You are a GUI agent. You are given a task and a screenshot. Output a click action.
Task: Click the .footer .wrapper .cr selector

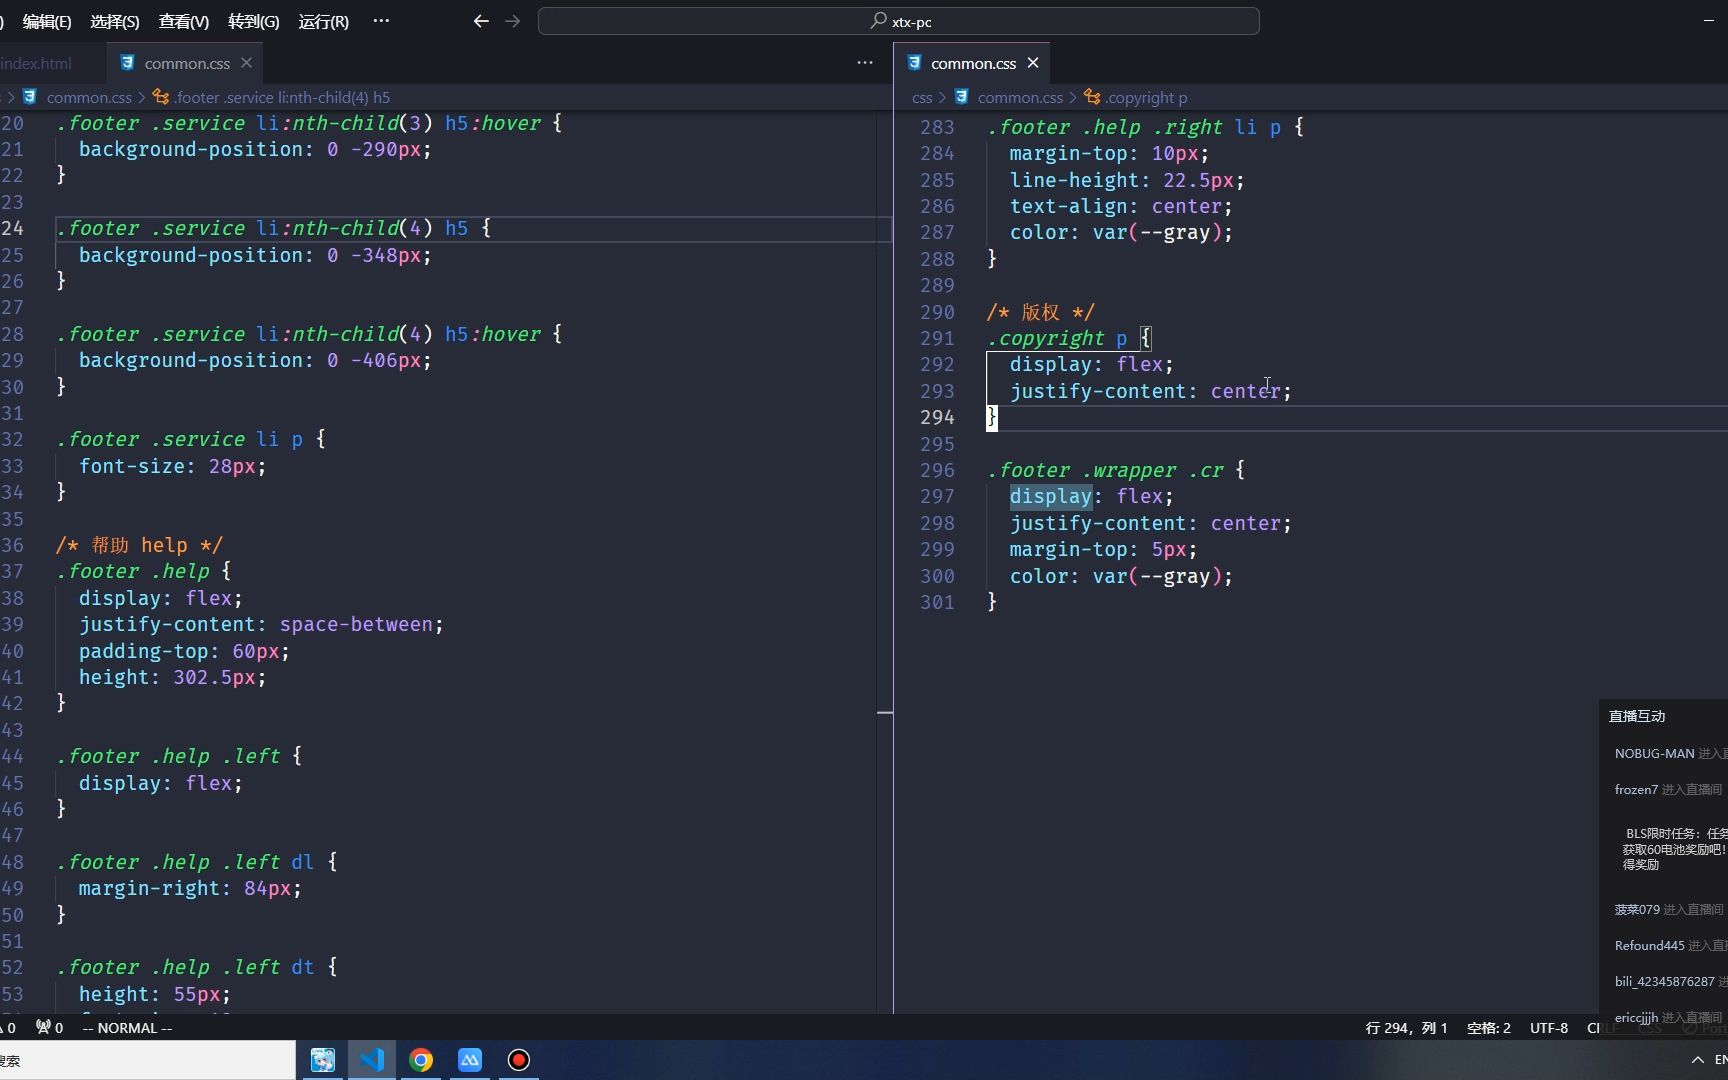click(1105, 470)
